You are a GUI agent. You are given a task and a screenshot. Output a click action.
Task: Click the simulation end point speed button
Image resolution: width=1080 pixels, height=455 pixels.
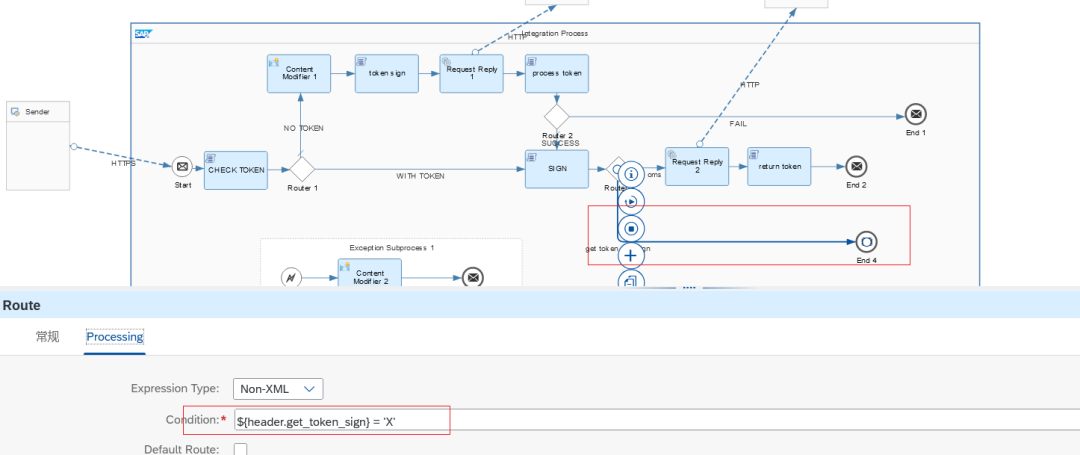click(x=631, y=229)
